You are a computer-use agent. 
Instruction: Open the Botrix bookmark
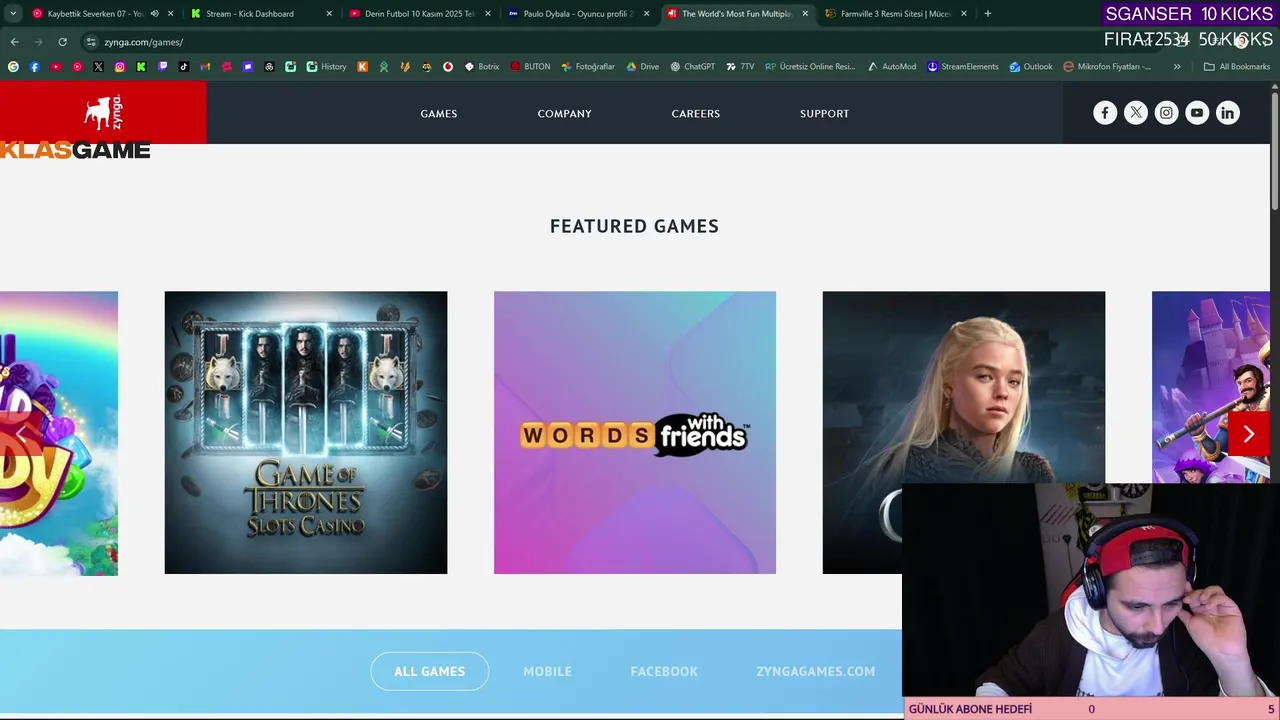coord(481,67)
